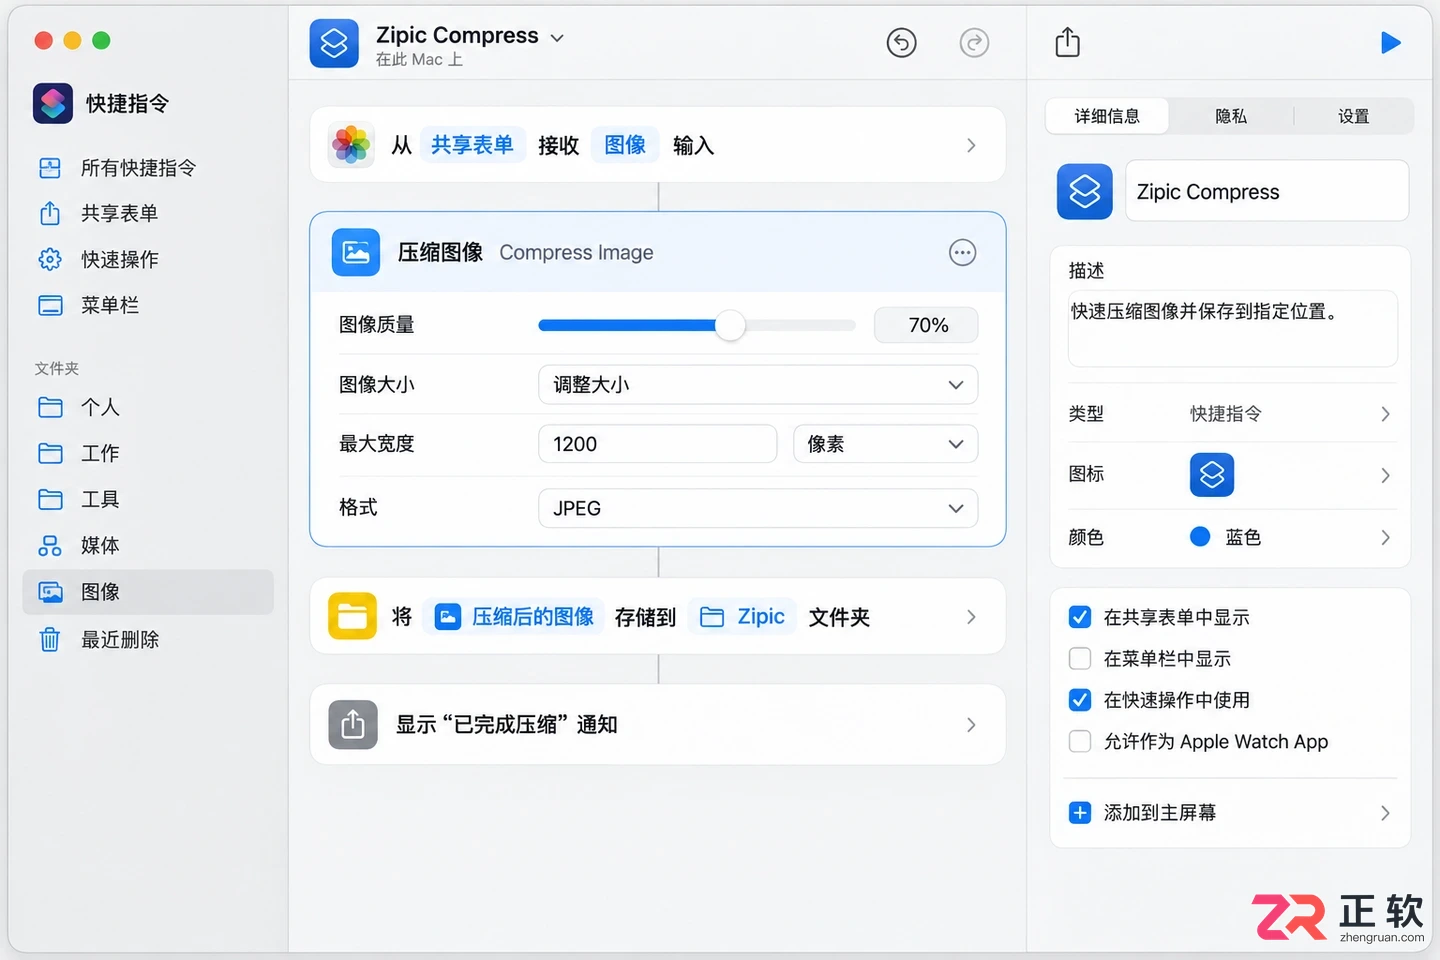Click the notification action share icon
The width and height of the screenshot is (1440, 960).
(x=353, y=725)
